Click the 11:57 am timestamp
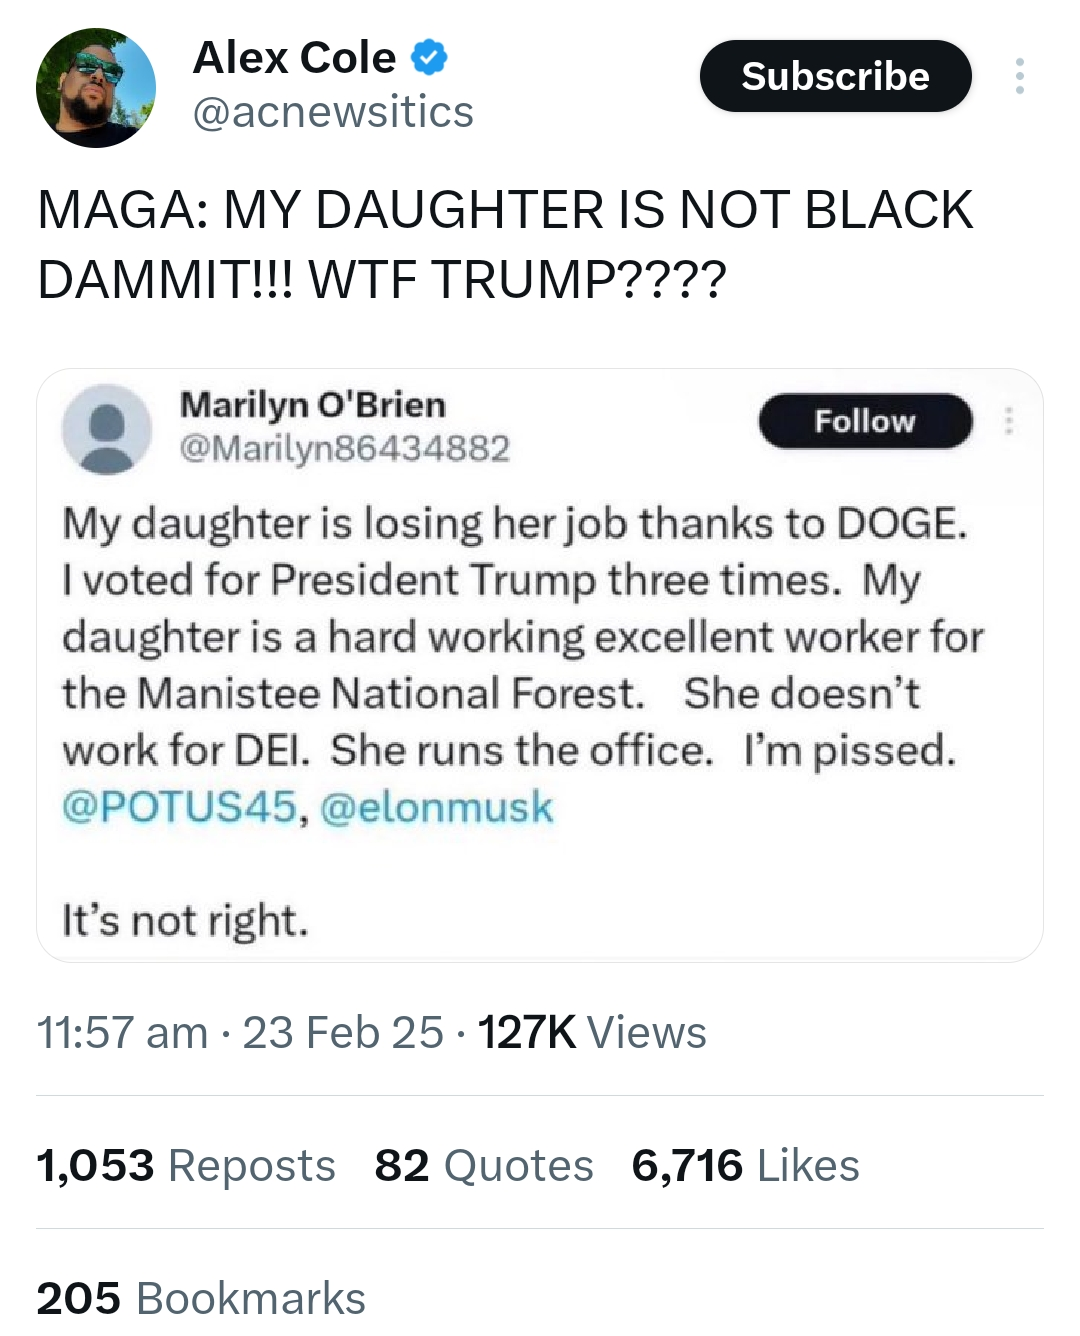The height and width of the screenshot is (1336, 1080). click(122, 1032)
